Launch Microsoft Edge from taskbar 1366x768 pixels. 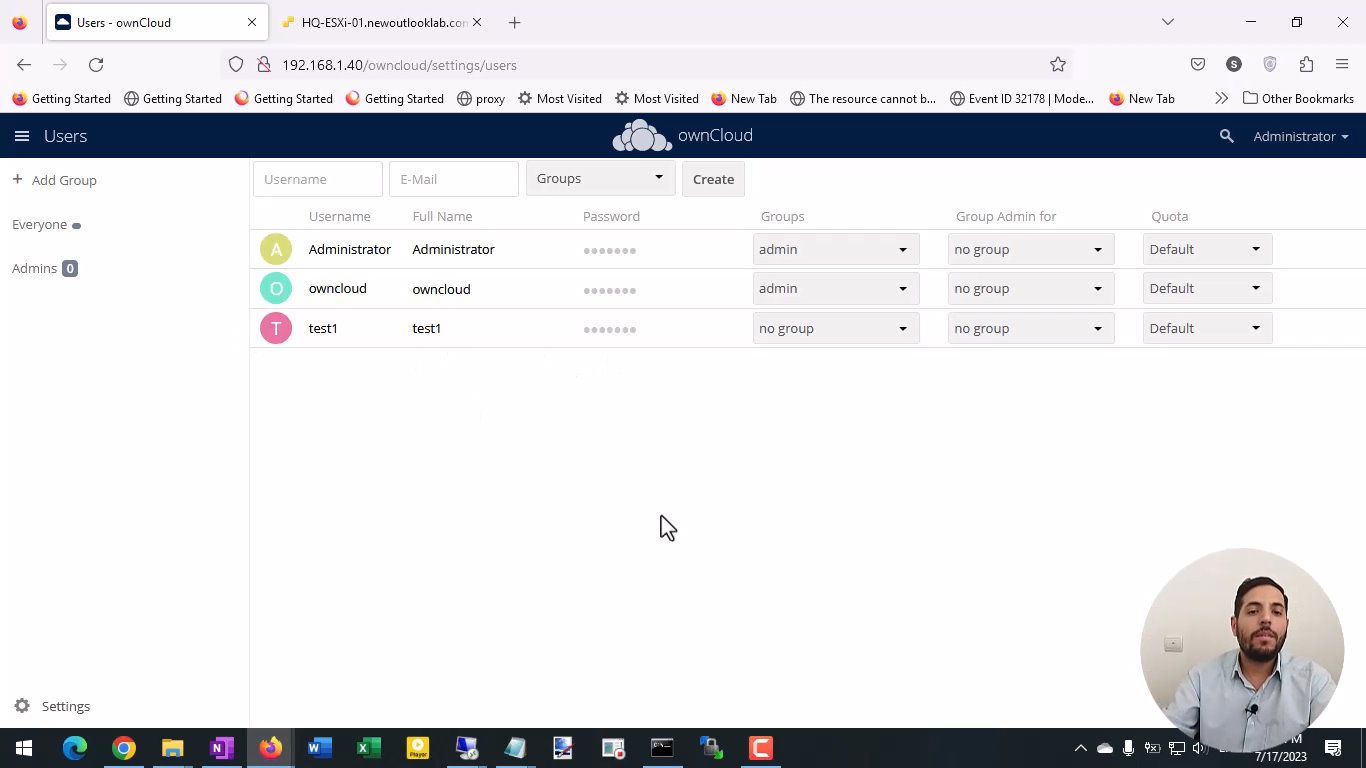(x=75, y=748)
